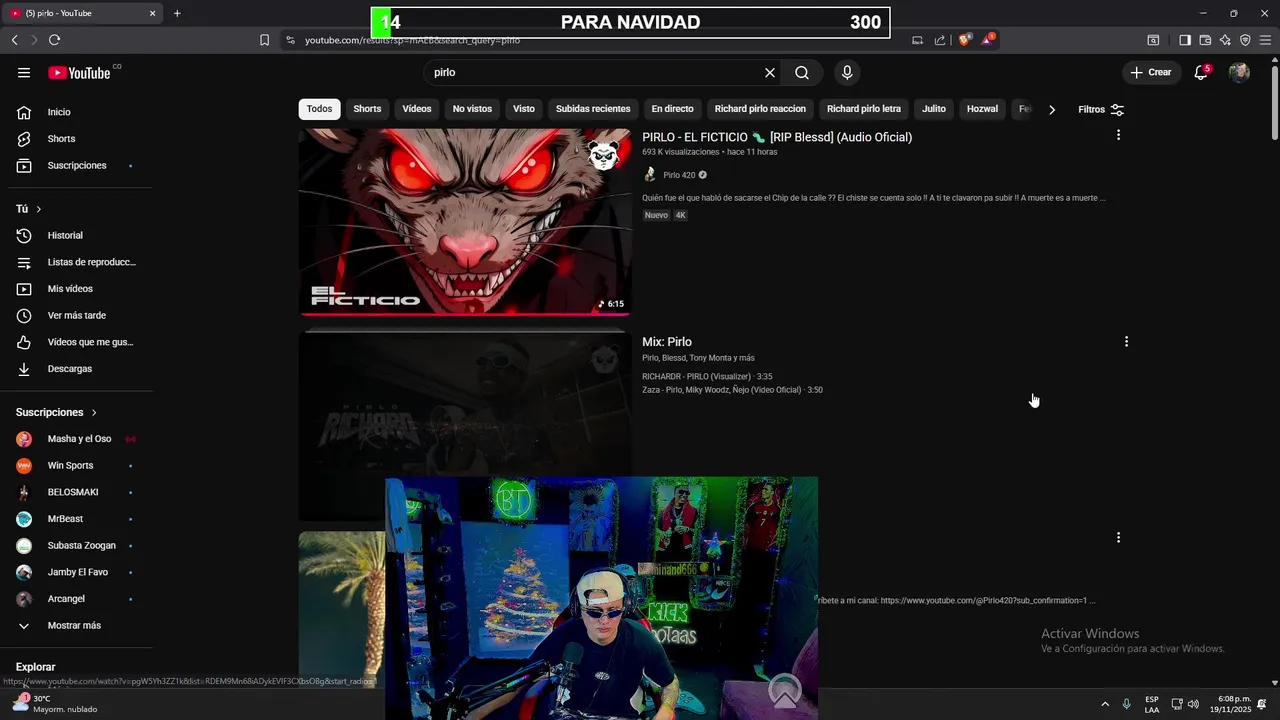Select the Julito filter chip

click(x=934, y=109)
